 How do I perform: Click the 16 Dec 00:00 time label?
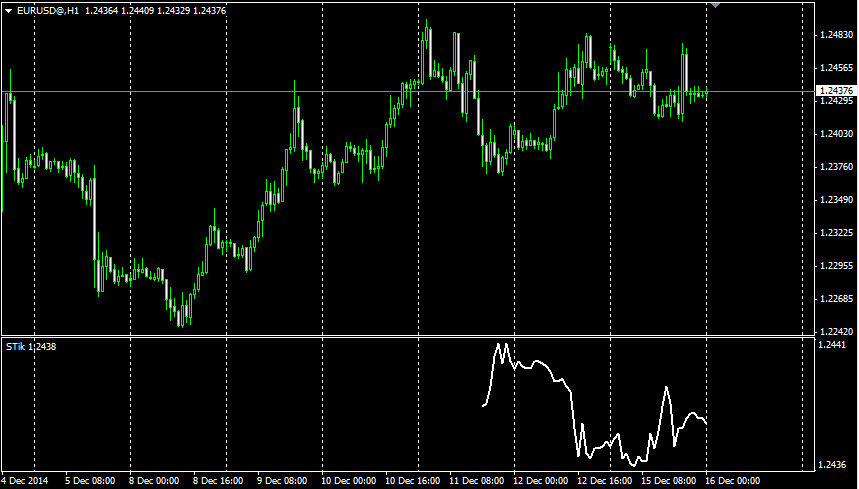click(x=732, y=481)
